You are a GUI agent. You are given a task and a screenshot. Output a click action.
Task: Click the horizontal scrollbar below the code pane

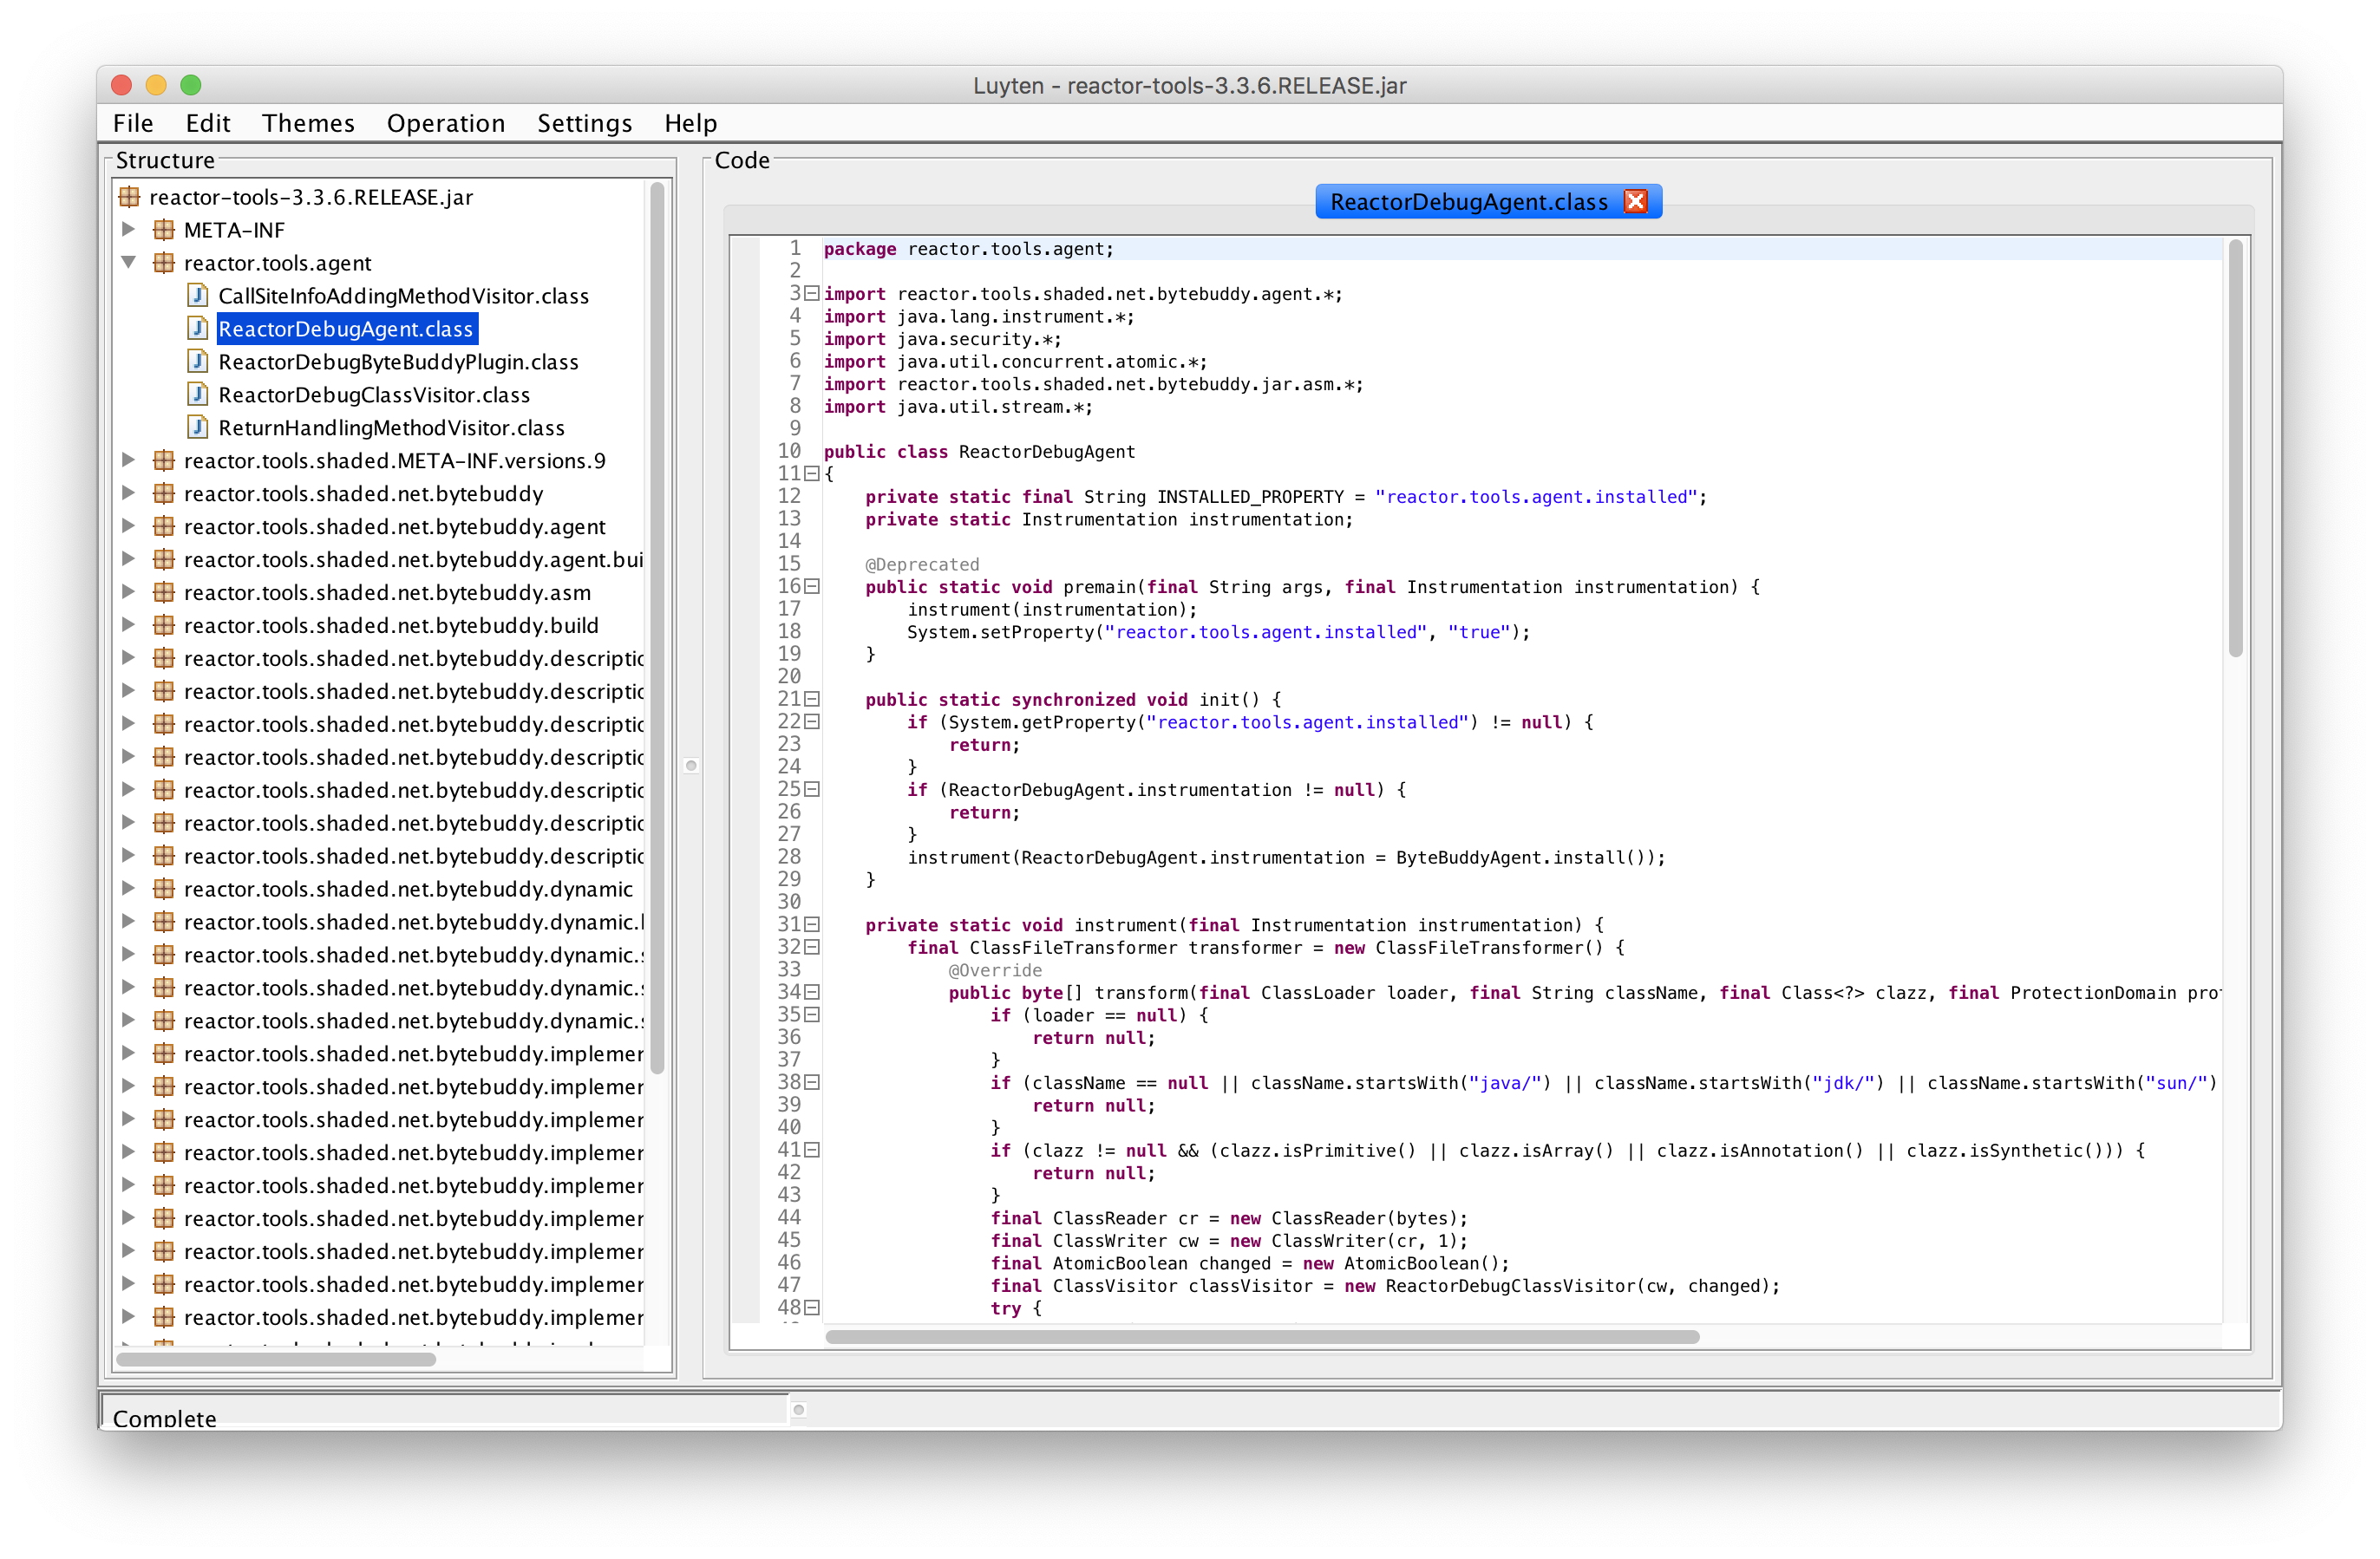point(1260,1337)
